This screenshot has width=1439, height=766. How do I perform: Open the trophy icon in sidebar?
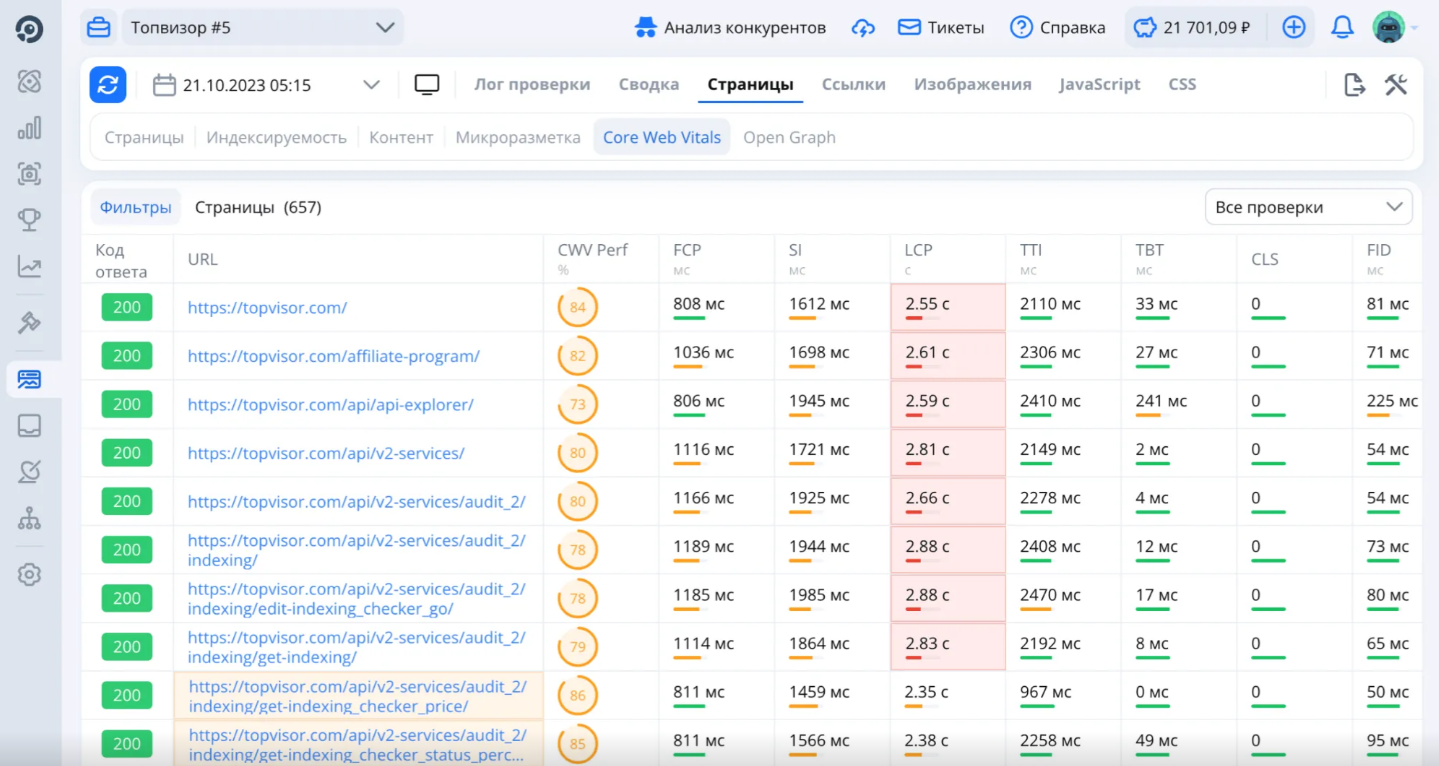pos(29,220)
